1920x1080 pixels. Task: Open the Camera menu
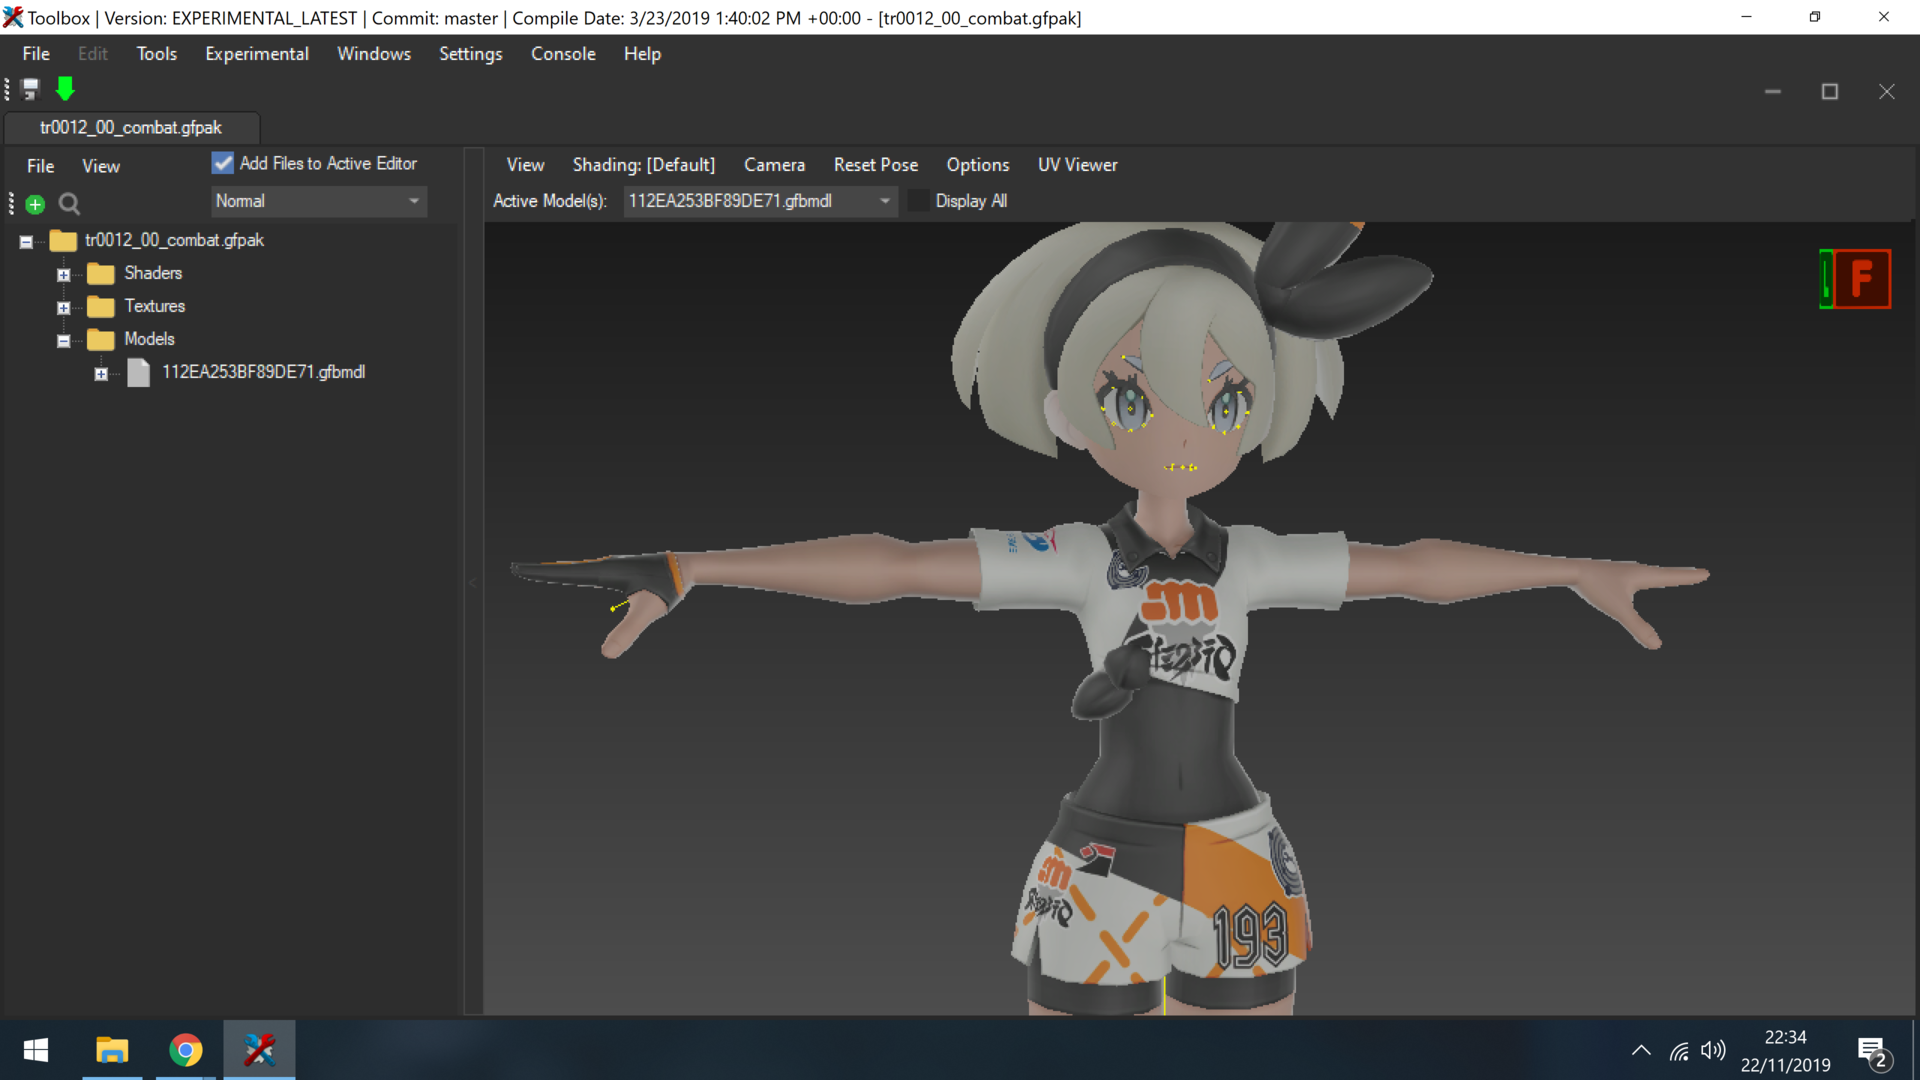tap(774, 165)
